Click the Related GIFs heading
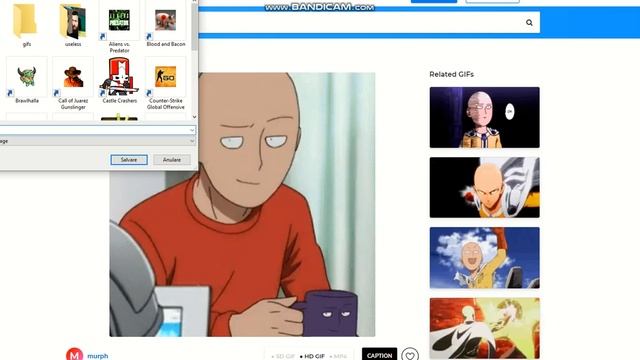 451,74
